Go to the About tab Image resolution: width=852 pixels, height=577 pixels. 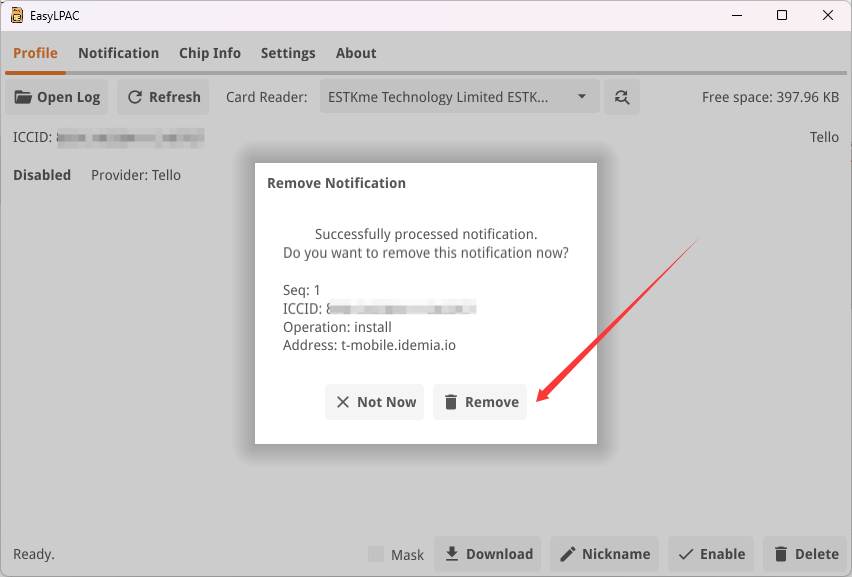coord(356,53)
